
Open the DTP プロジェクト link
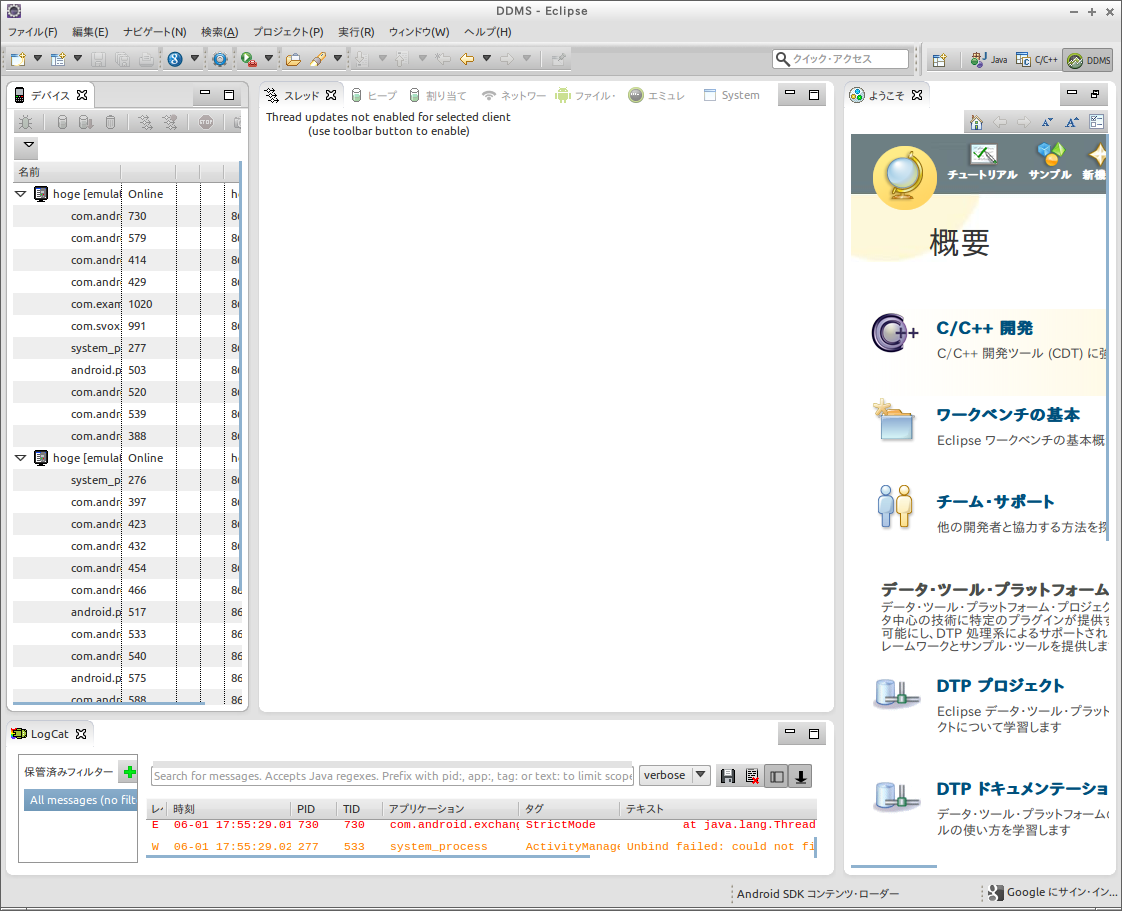tap(1000, 686)
